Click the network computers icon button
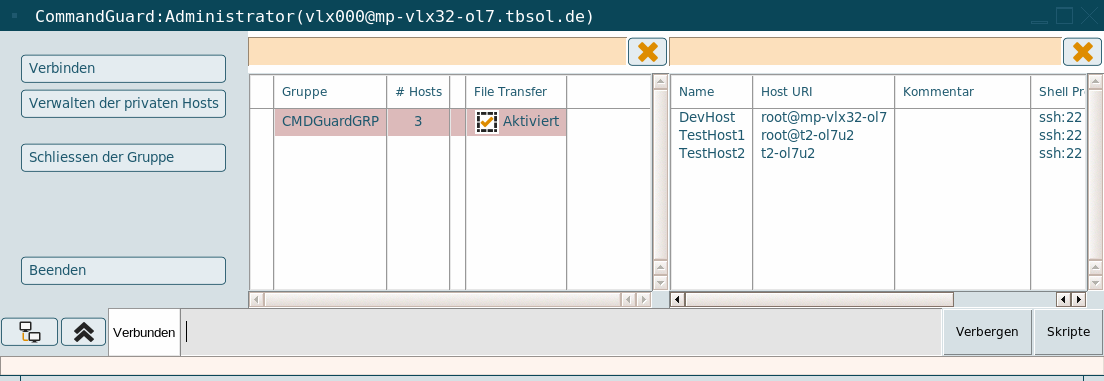1104x381 pixels. [29, 332]
